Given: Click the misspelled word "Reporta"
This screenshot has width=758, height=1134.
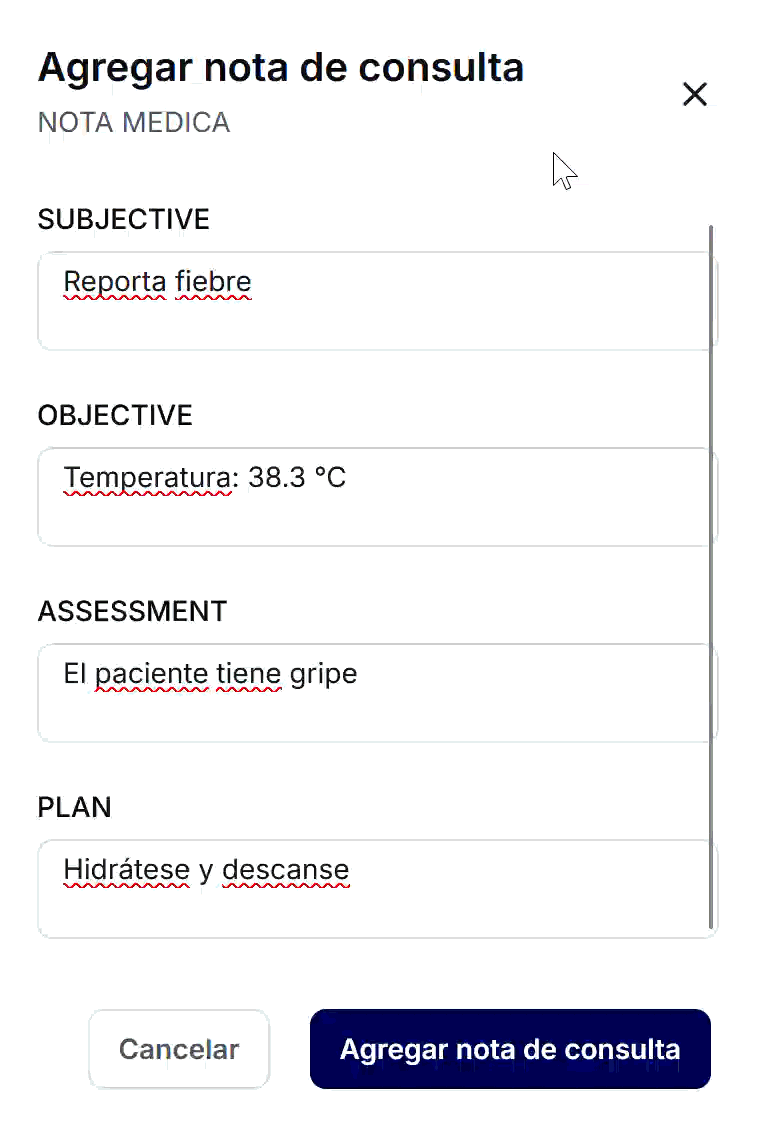Looking at the screenshot, I should point(115,282).
